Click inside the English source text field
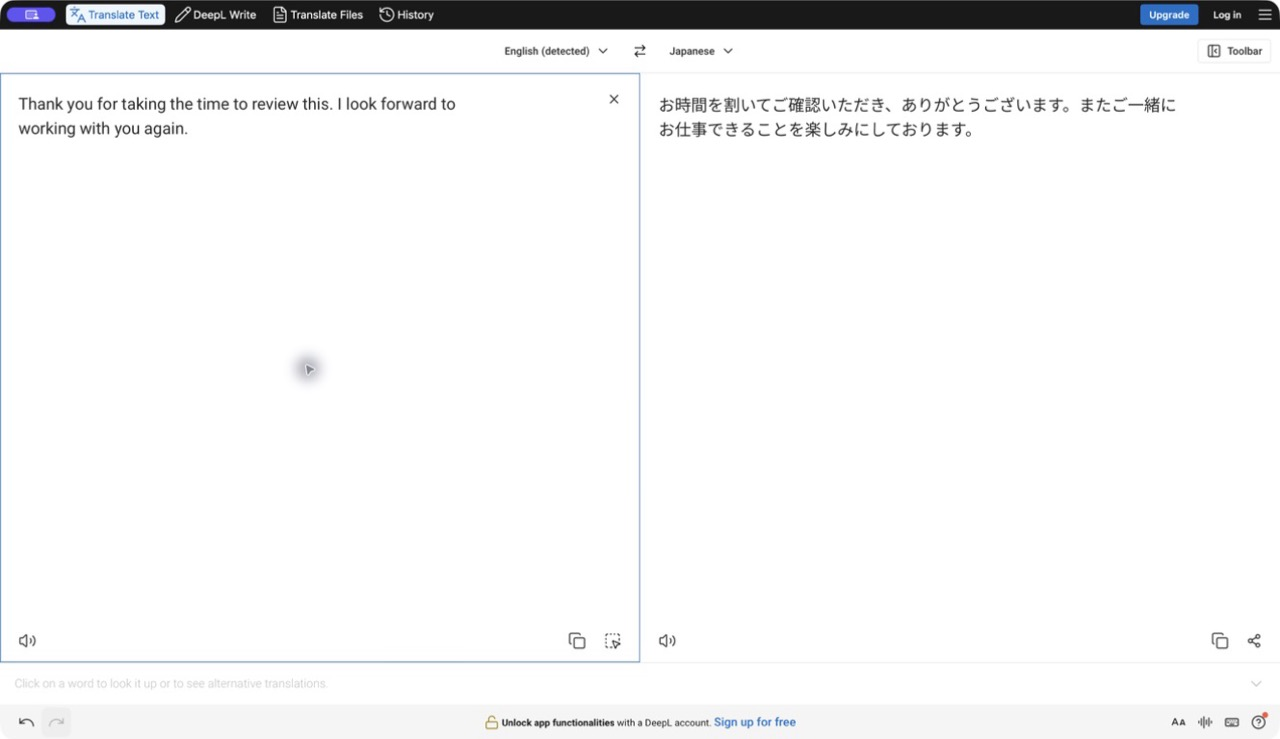The width and height of the screenshot is (1280, 739). 320,367
